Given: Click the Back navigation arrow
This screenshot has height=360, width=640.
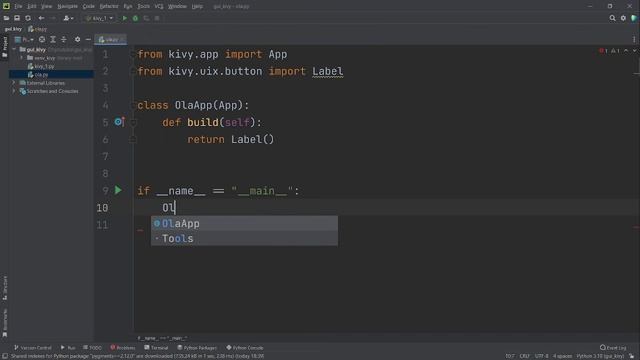Looking at the screenshot, I should pyautogui.click(x=41, y=18).
